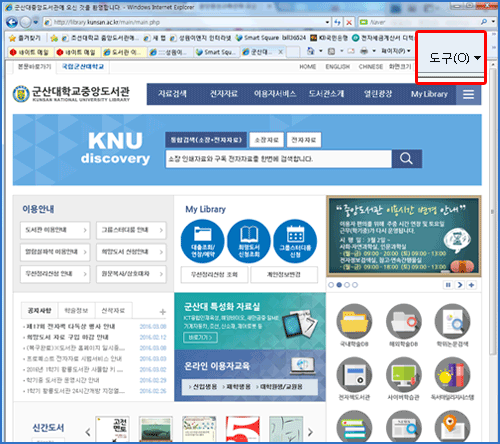500x444 pixels.
Task: Switch to the 소장자료 search tab
Action: (266, 140)
